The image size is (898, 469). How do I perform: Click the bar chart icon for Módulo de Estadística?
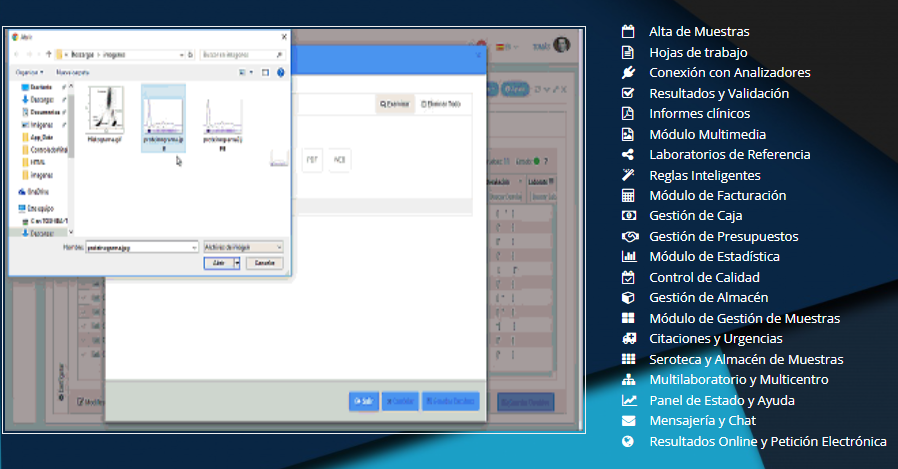coord(629,257)
